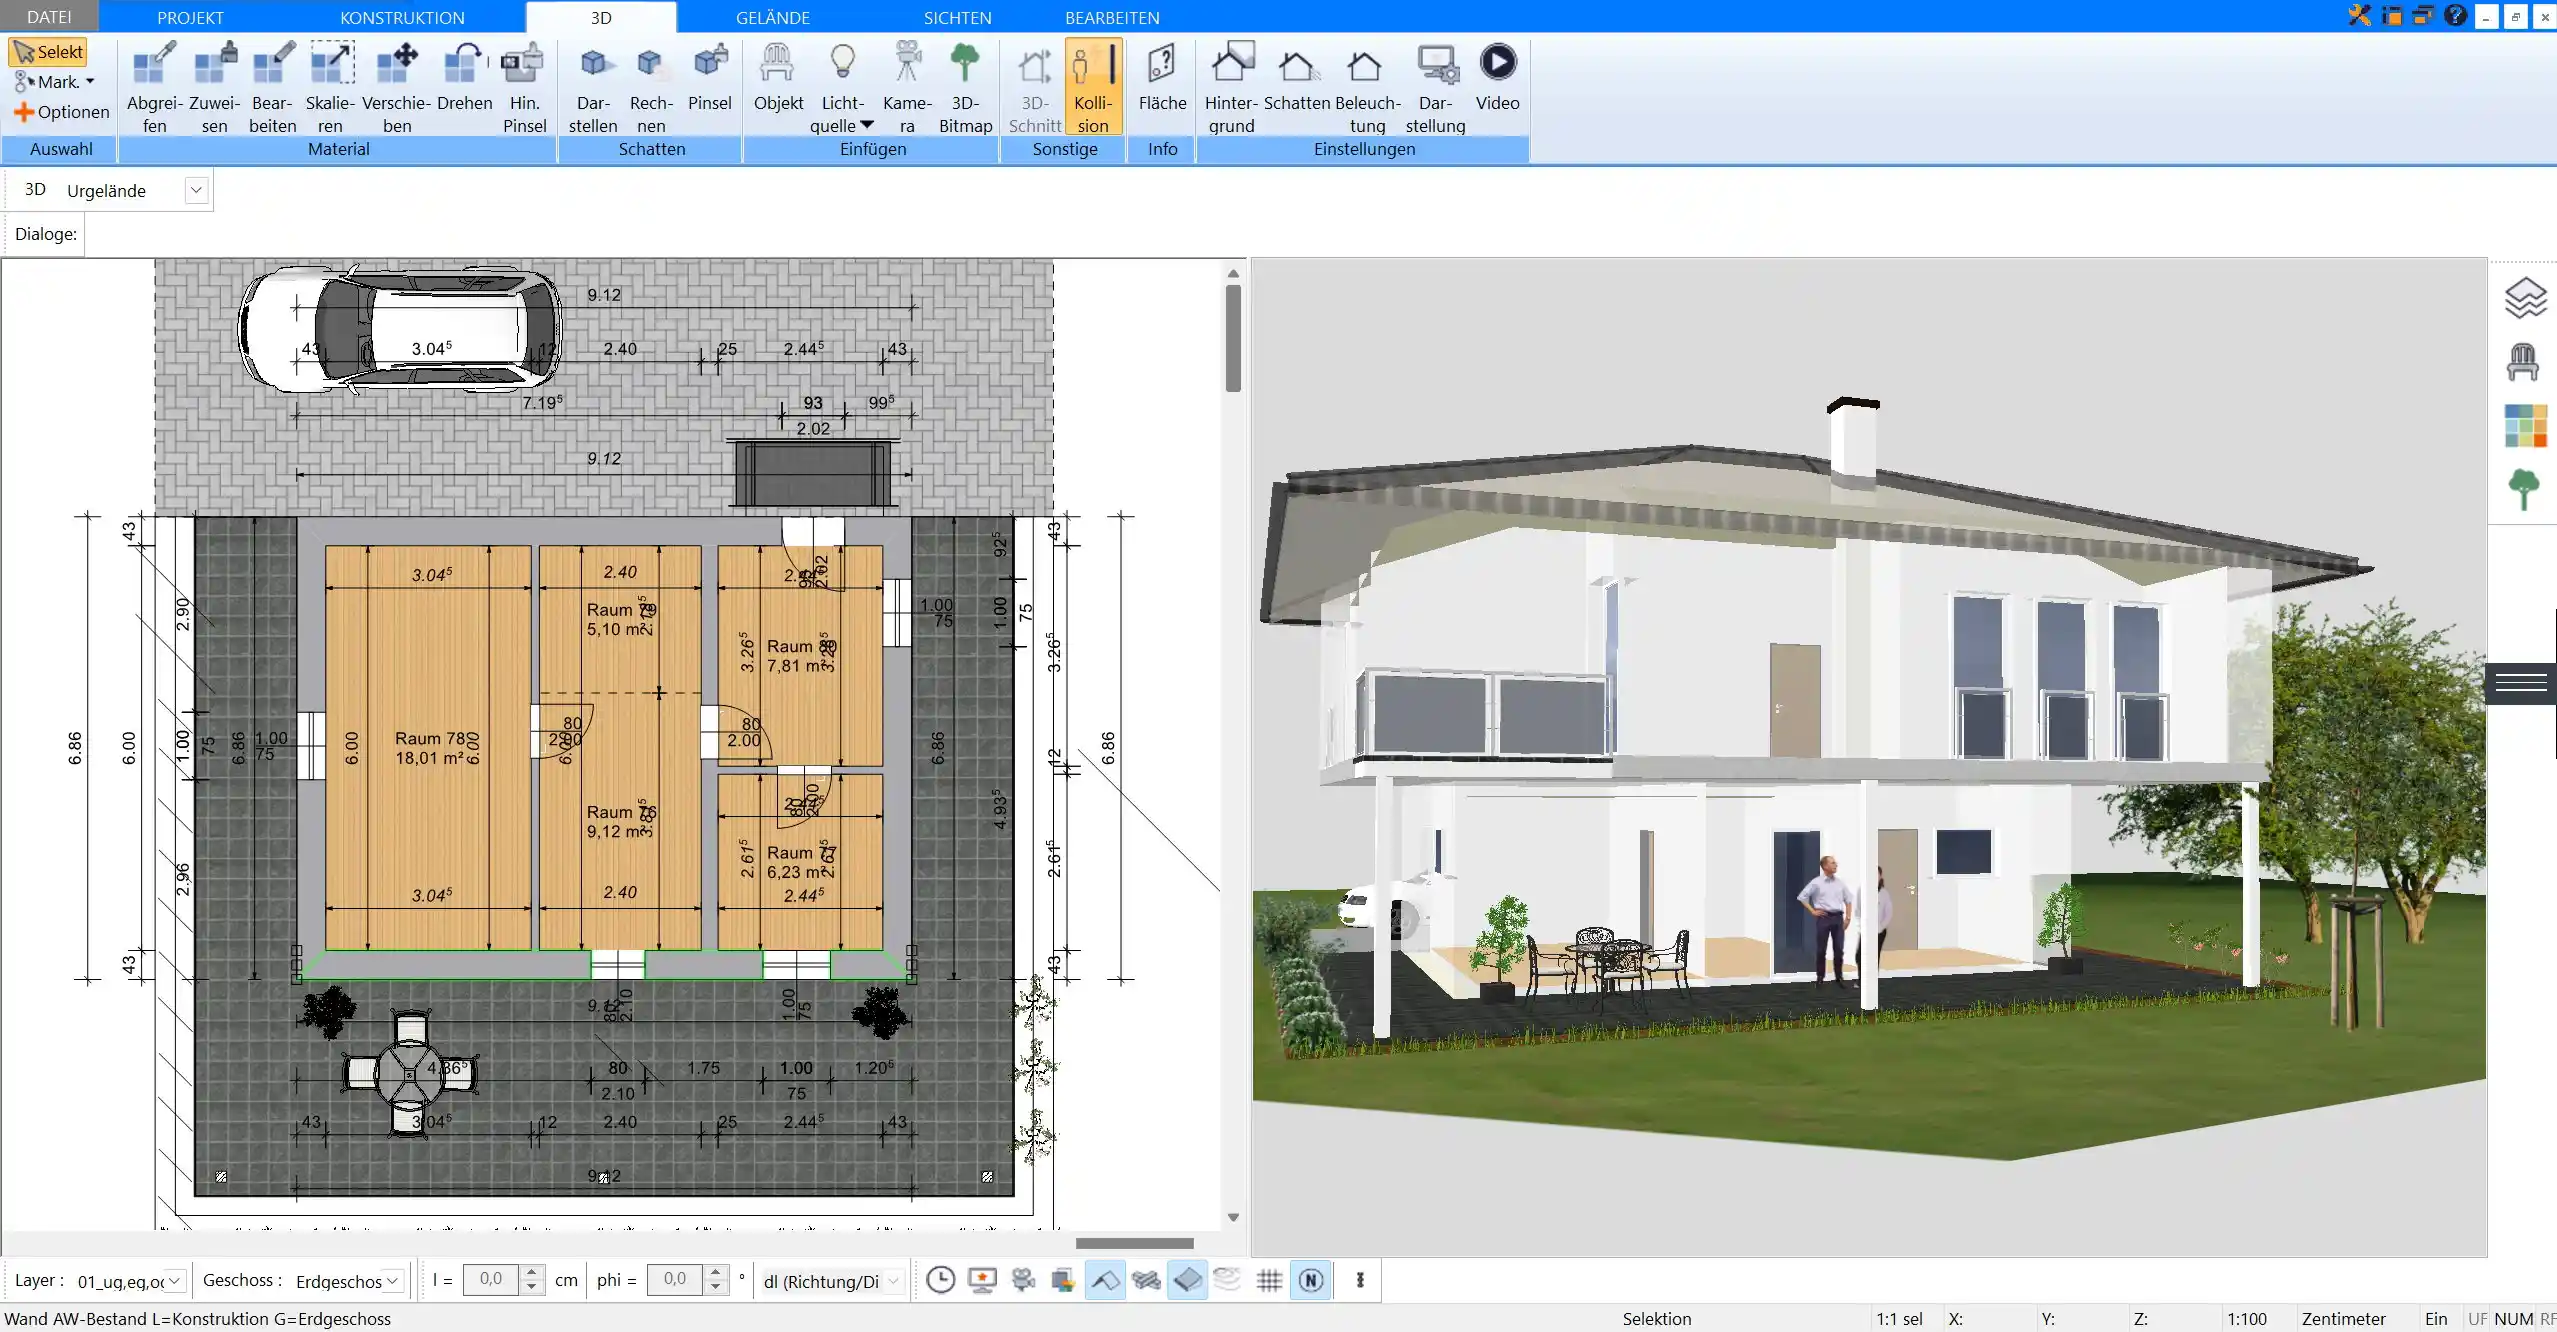The width and height of the screenshot is (2557, 1332).
Task: Expand the right sidebar panel handle
Action: [2520, 683]
